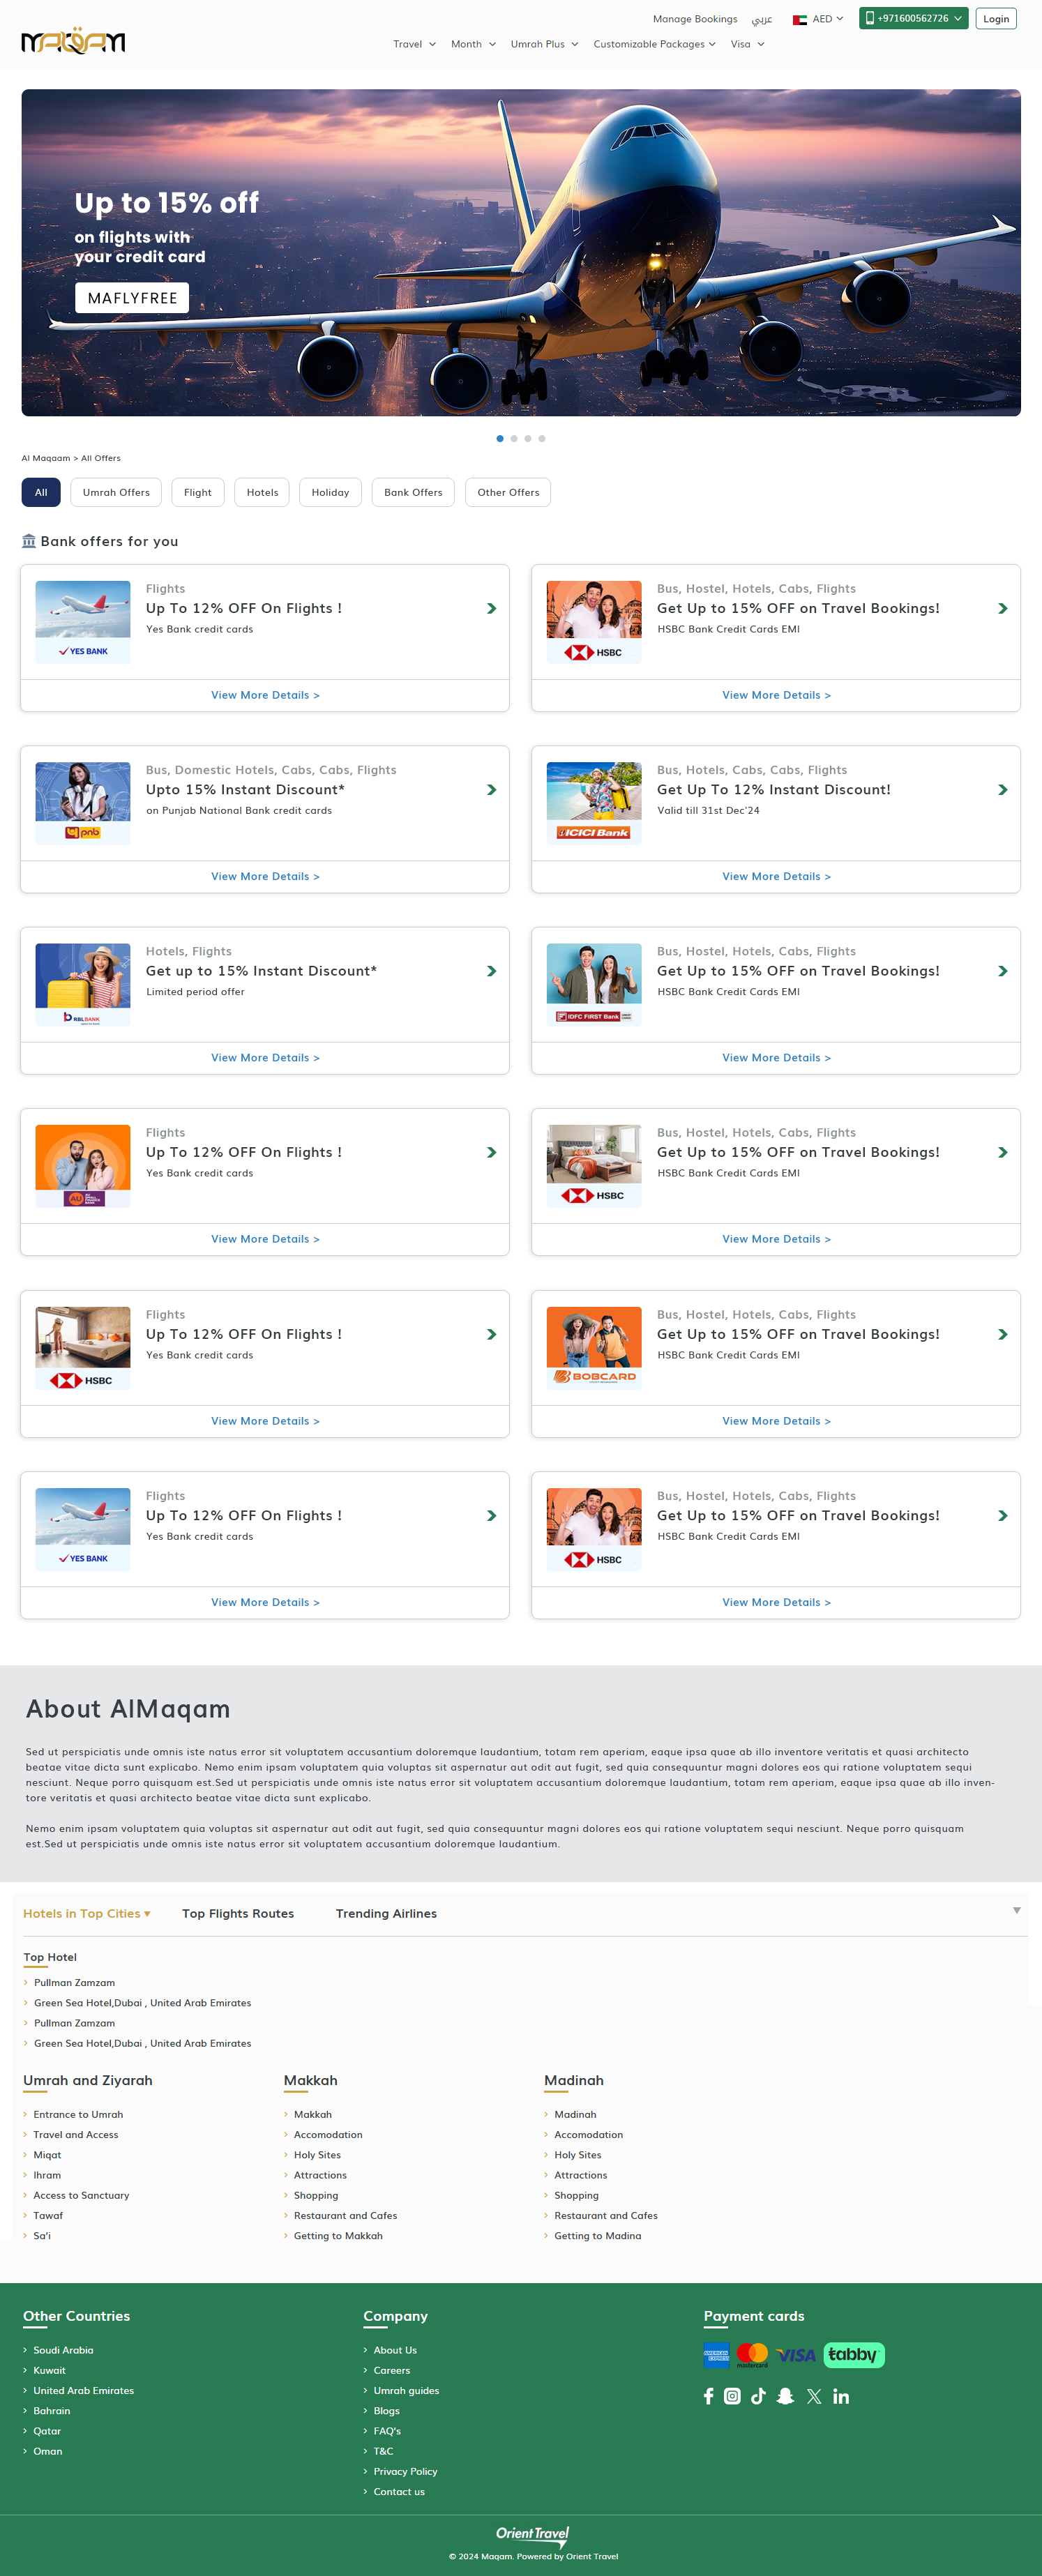Click the Maqam logo in header
The image size is (1042, 2576).
73,41
